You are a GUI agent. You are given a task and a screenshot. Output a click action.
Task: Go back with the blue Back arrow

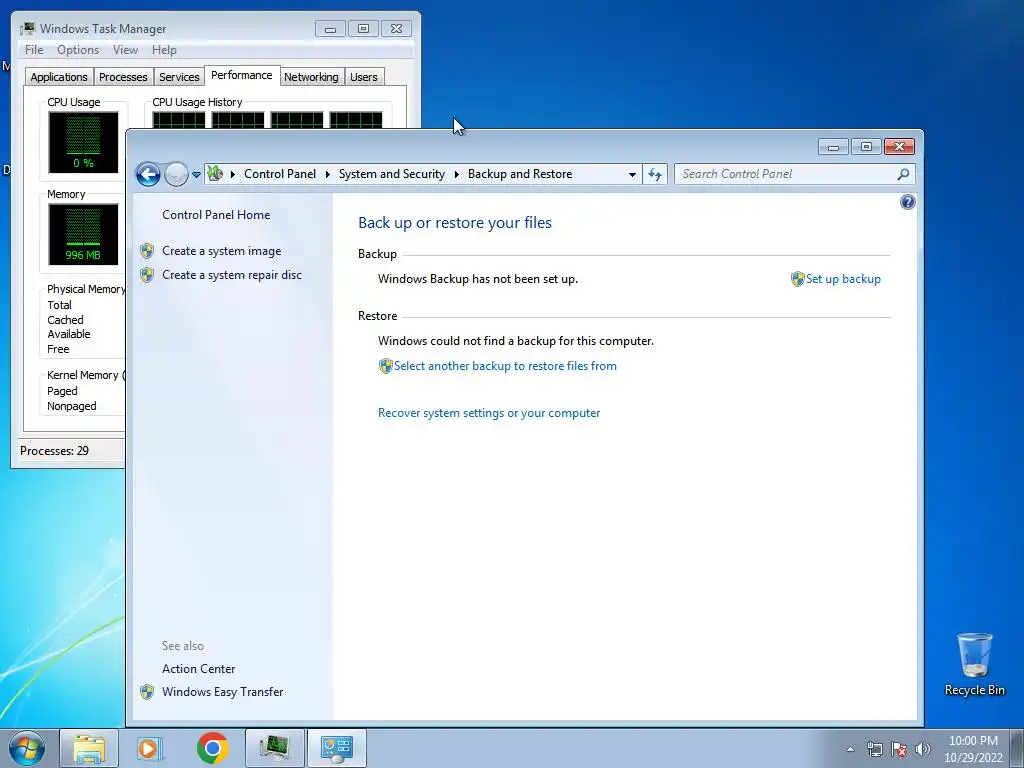148,174
